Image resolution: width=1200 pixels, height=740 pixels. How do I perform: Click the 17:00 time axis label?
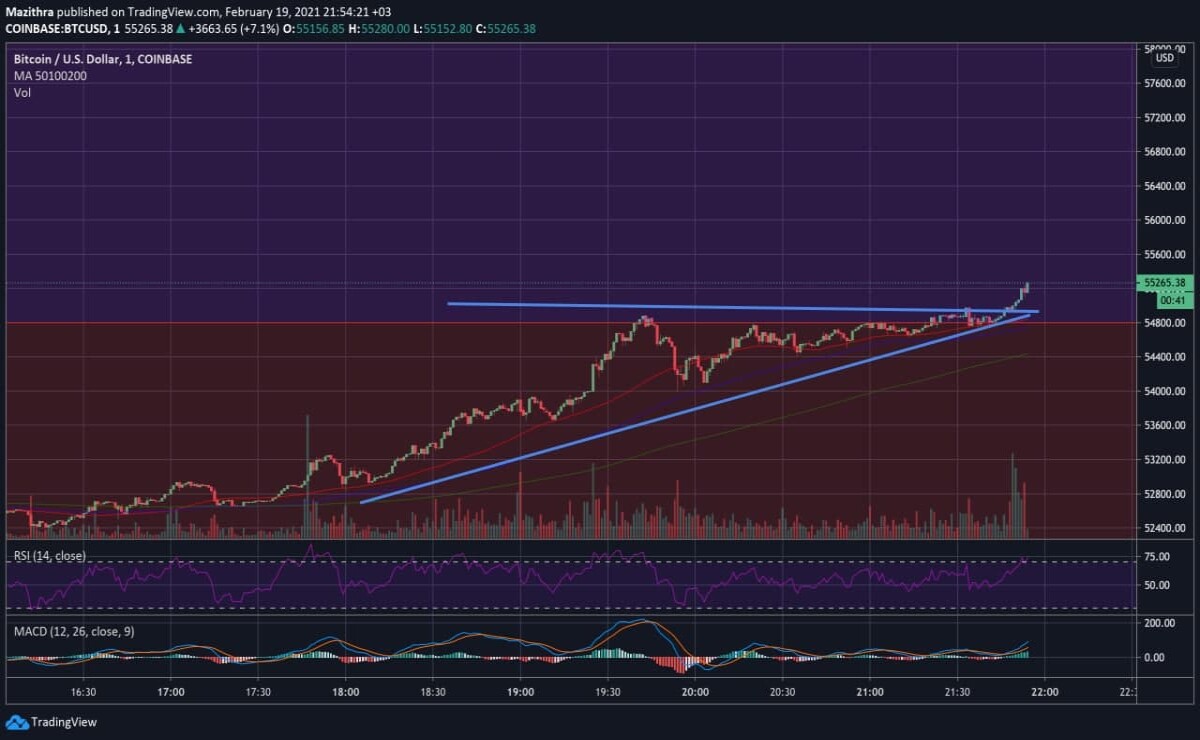point(171,691)
